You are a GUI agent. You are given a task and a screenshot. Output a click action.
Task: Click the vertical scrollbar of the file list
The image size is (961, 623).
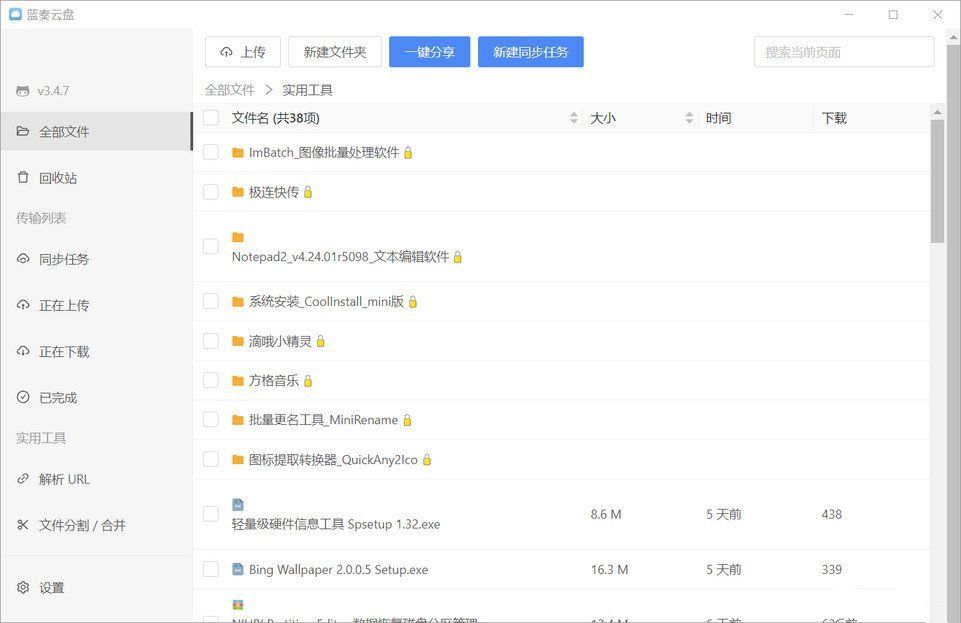pyautogui.click(x=937, y=180)
